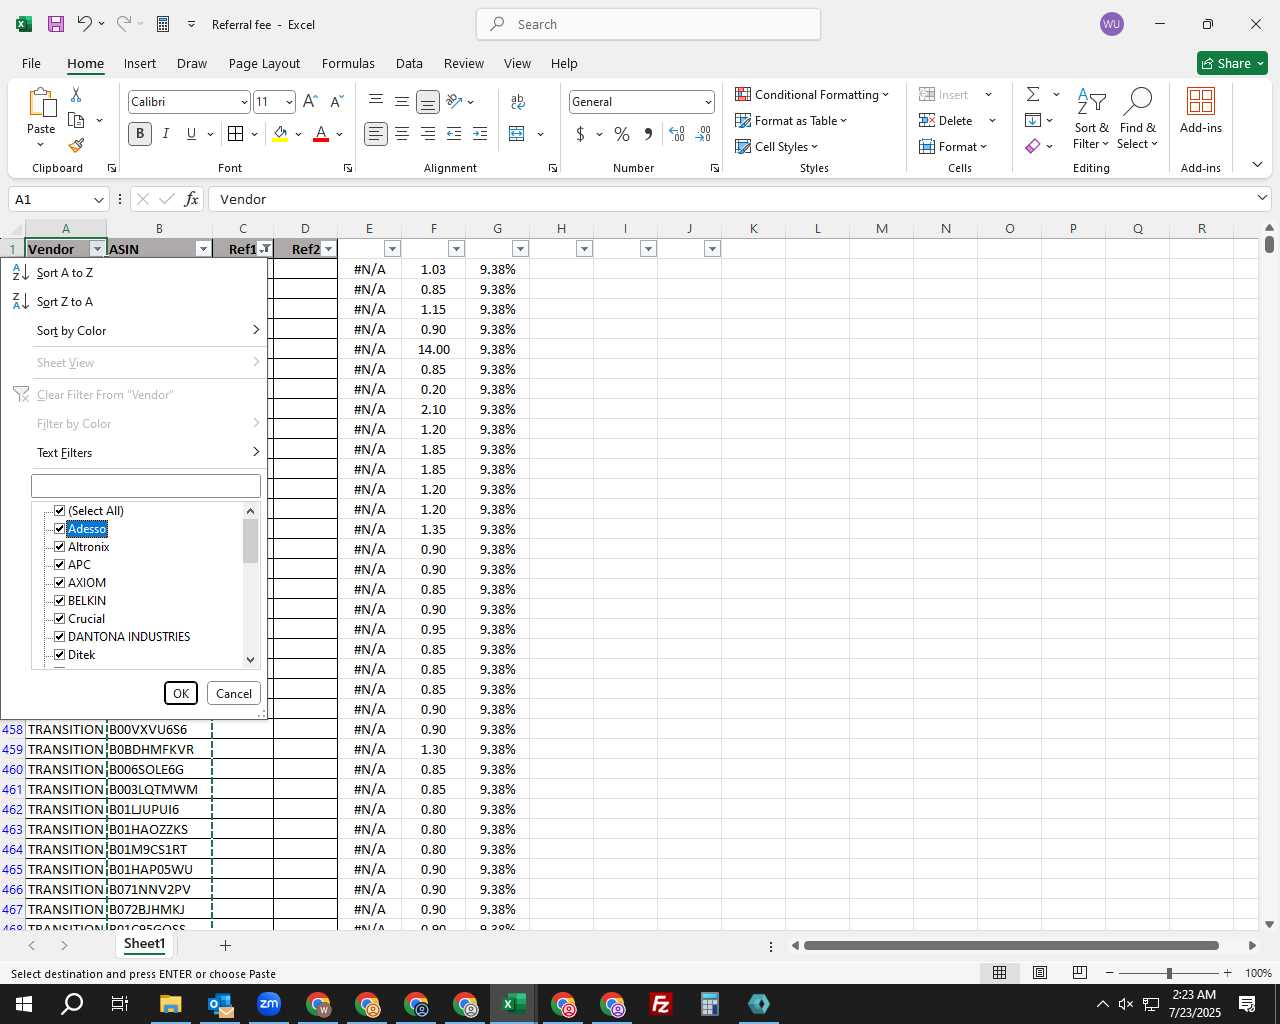The width and height of the screenshot is (1280, 1024).
Task: Click the Format Painter brush icon
Action: coord(76,145)
